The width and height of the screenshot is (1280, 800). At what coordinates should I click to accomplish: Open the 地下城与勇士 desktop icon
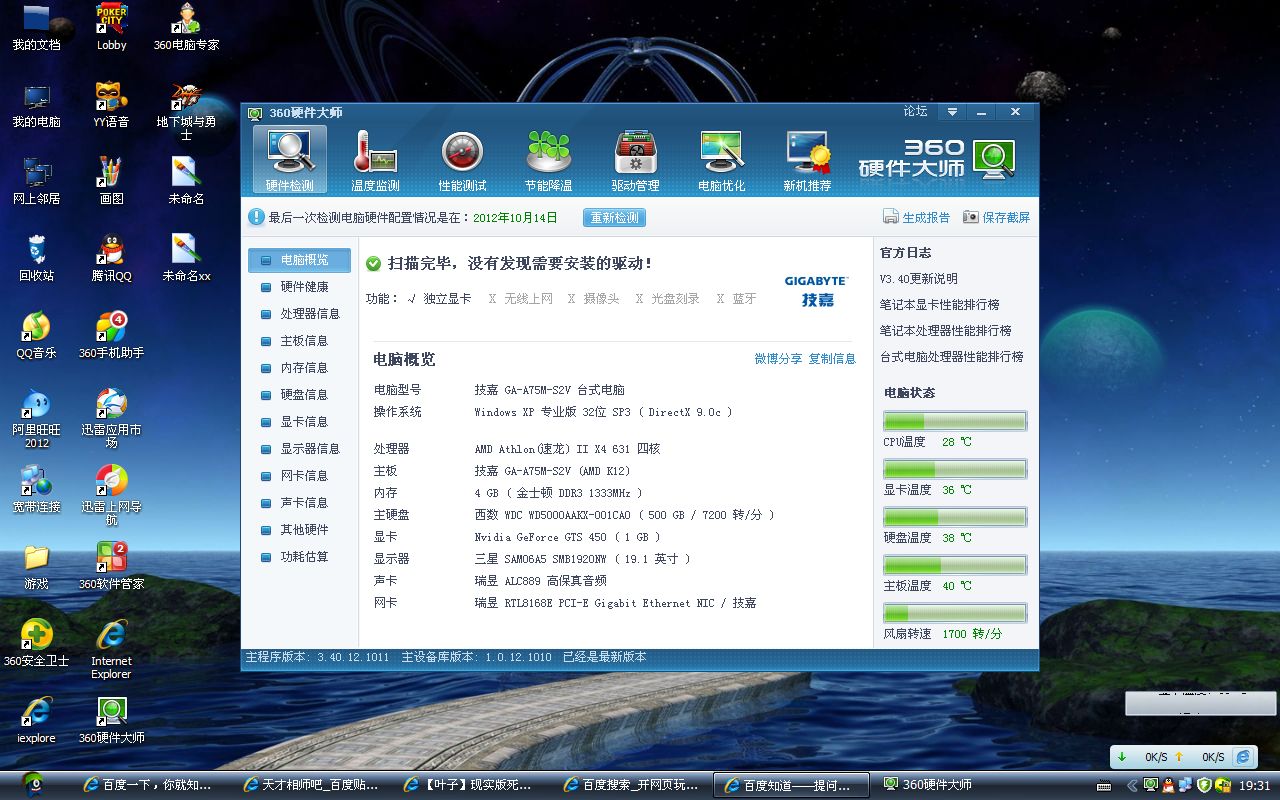(x=186, y=110)
